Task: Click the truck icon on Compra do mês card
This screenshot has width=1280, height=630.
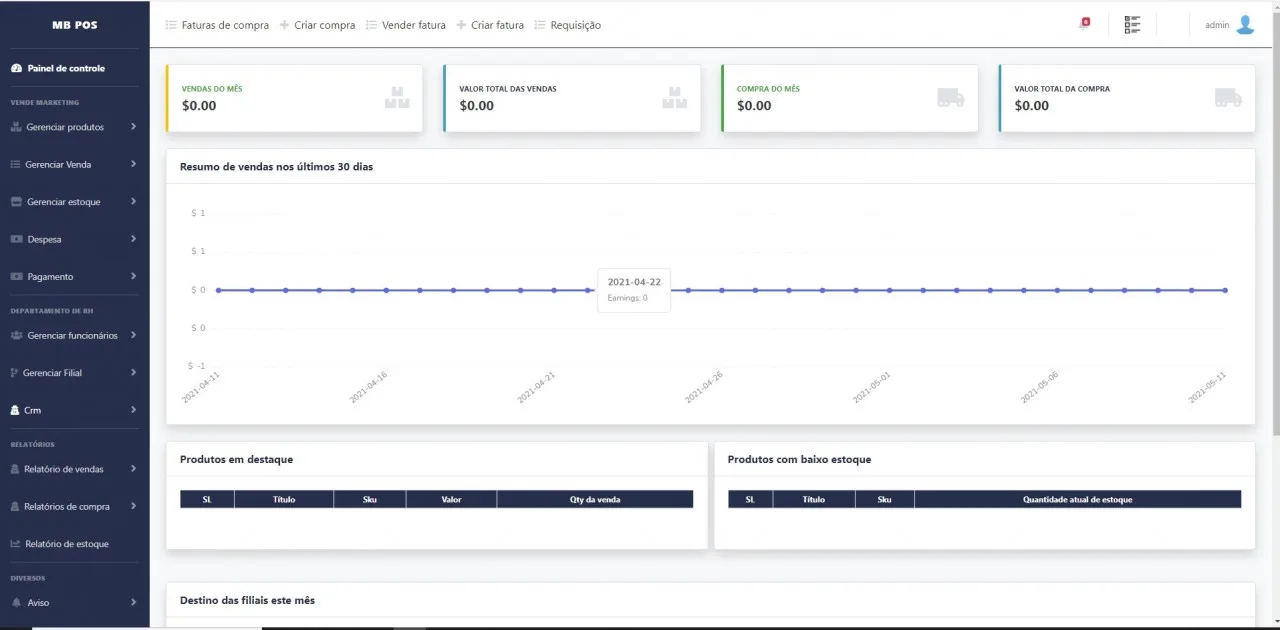Action: [x=950, y=98]
